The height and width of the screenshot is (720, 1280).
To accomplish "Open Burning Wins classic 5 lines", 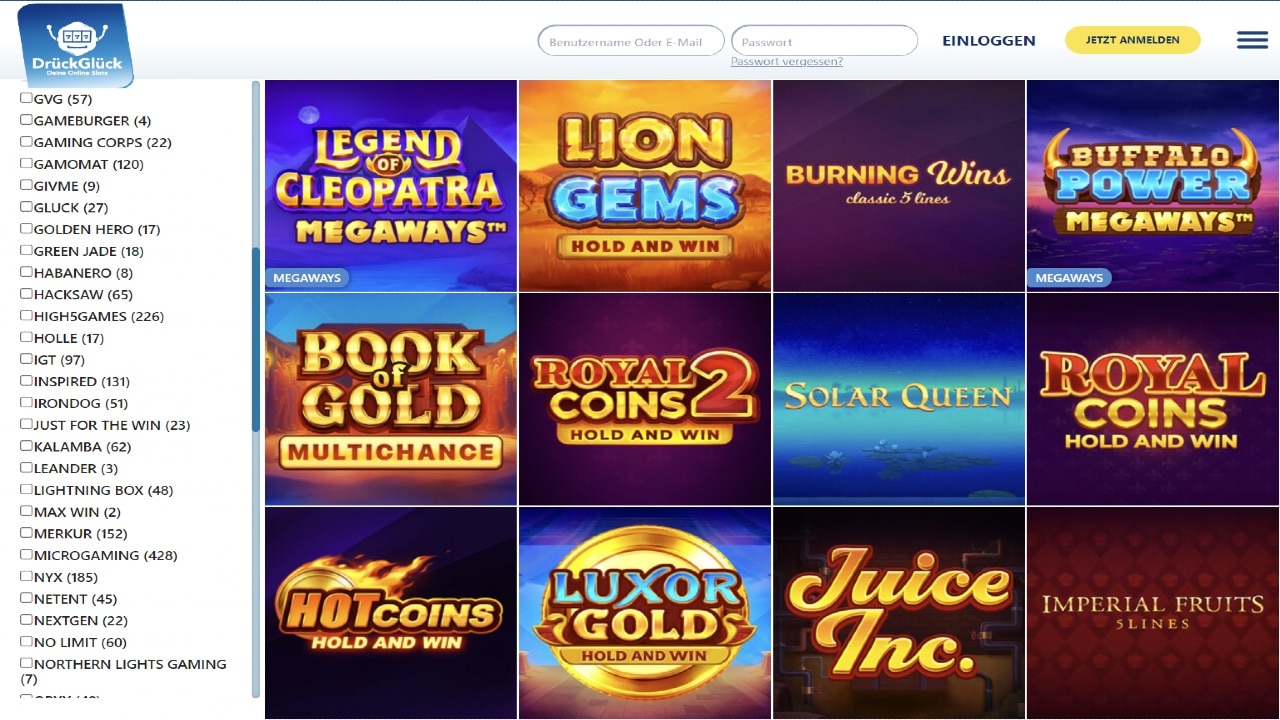I will (899, 186).
